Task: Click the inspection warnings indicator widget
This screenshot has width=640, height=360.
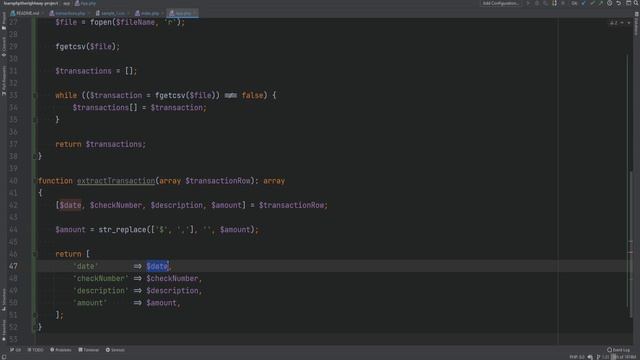Action: click(613, 23)
